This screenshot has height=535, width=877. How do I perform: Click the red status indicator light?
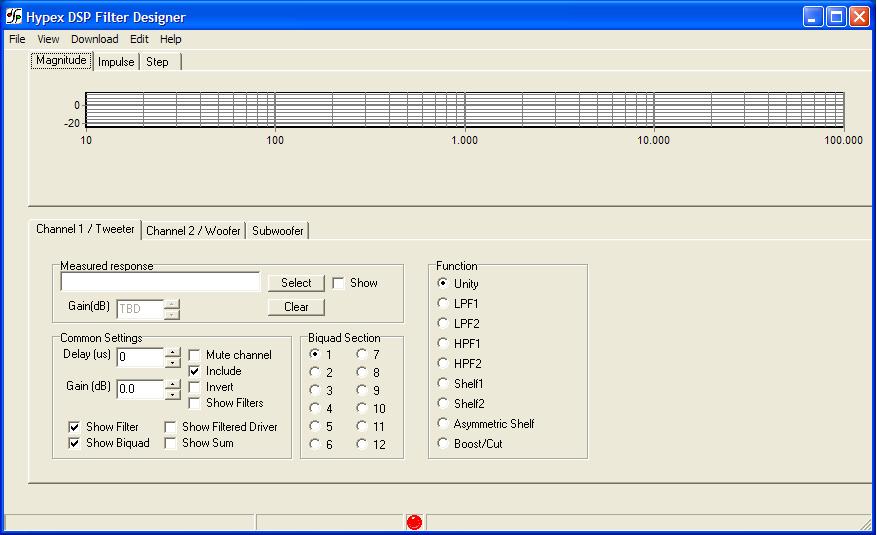click(x=414, y=522)
